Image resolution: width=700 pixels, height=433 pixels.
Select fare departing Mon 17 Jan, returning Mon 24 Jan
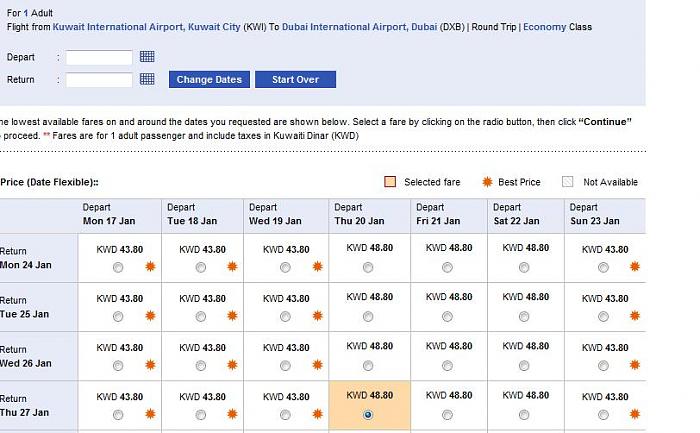pos(119,267)
